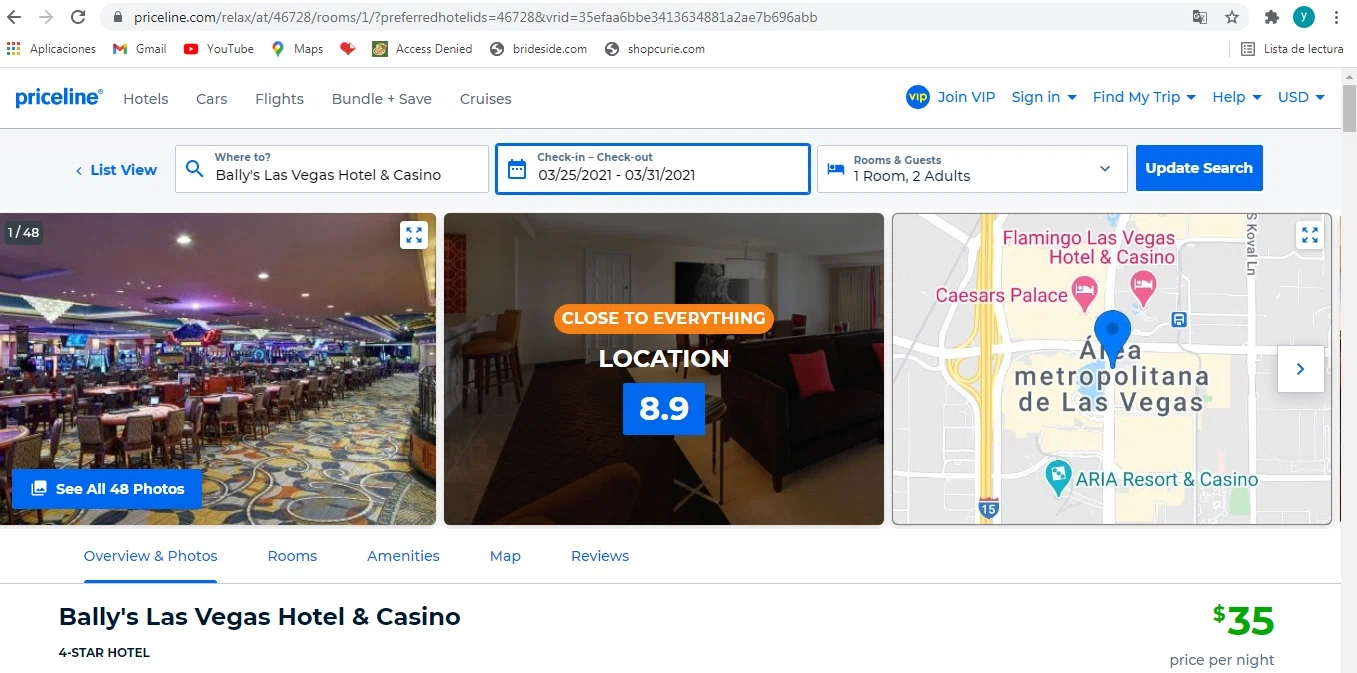Click the translate page icon in address bar
Image resolution: width=1357 pixels, height=673 pixels.
1200,17
